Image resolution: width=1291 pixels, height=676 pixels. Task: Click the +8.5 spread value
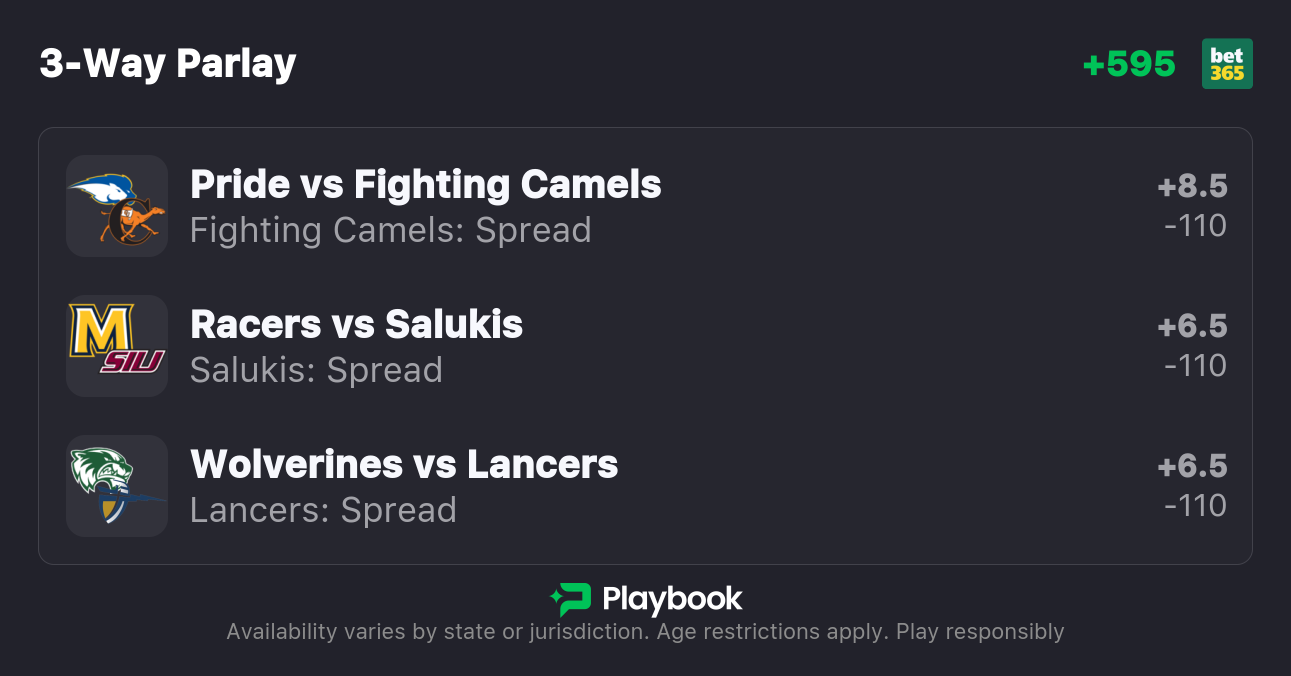(1192, 187)
